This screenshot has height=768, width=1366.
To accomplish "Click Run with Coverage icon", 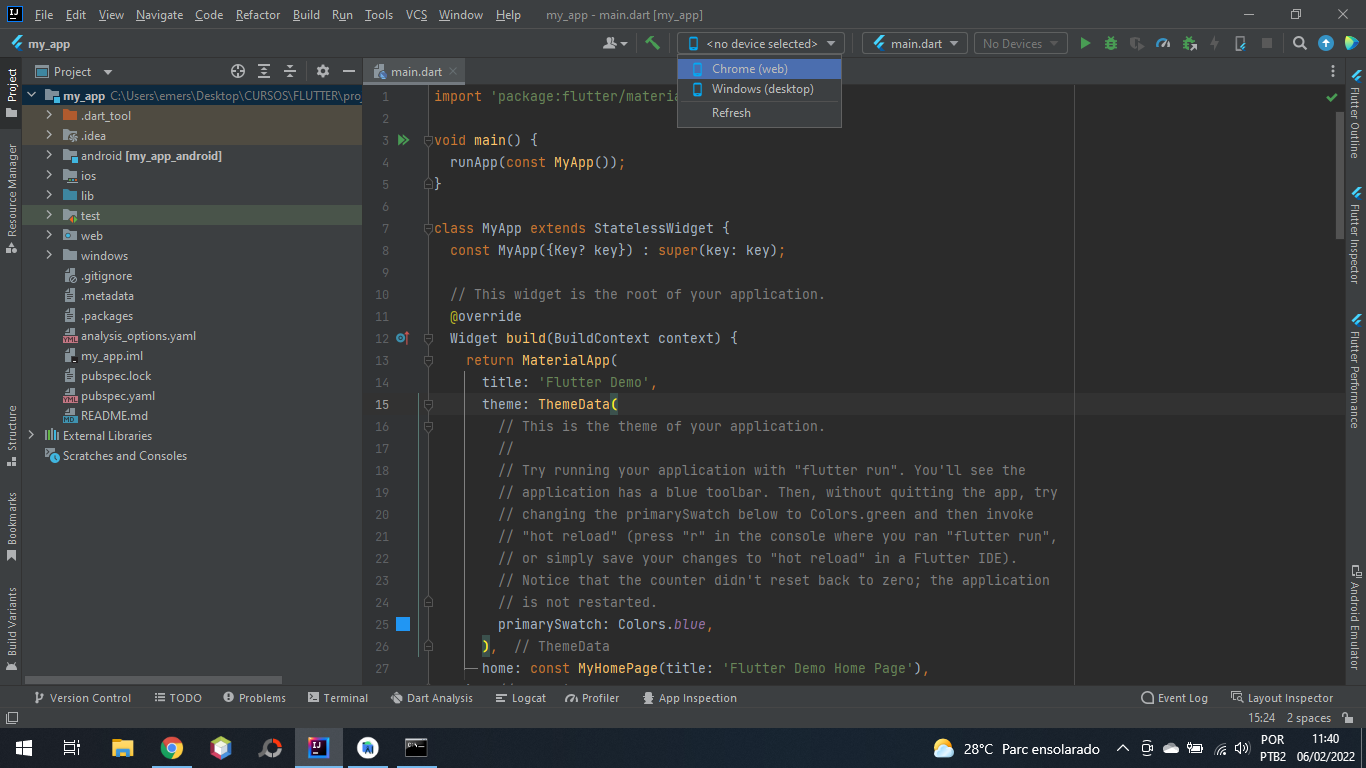I will (x=1137, y=43).
